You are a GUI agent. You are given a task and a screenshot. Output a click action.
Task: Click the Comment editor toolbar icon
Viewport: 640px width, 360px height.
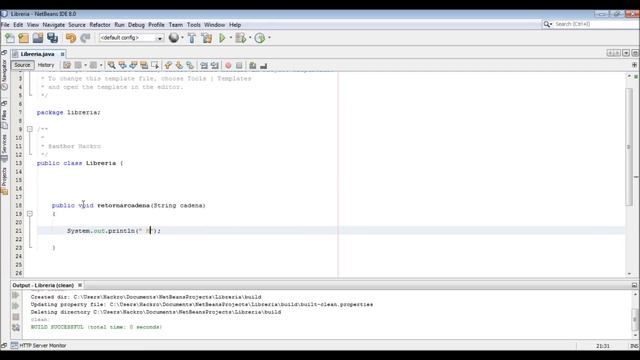tap(253, 65)
